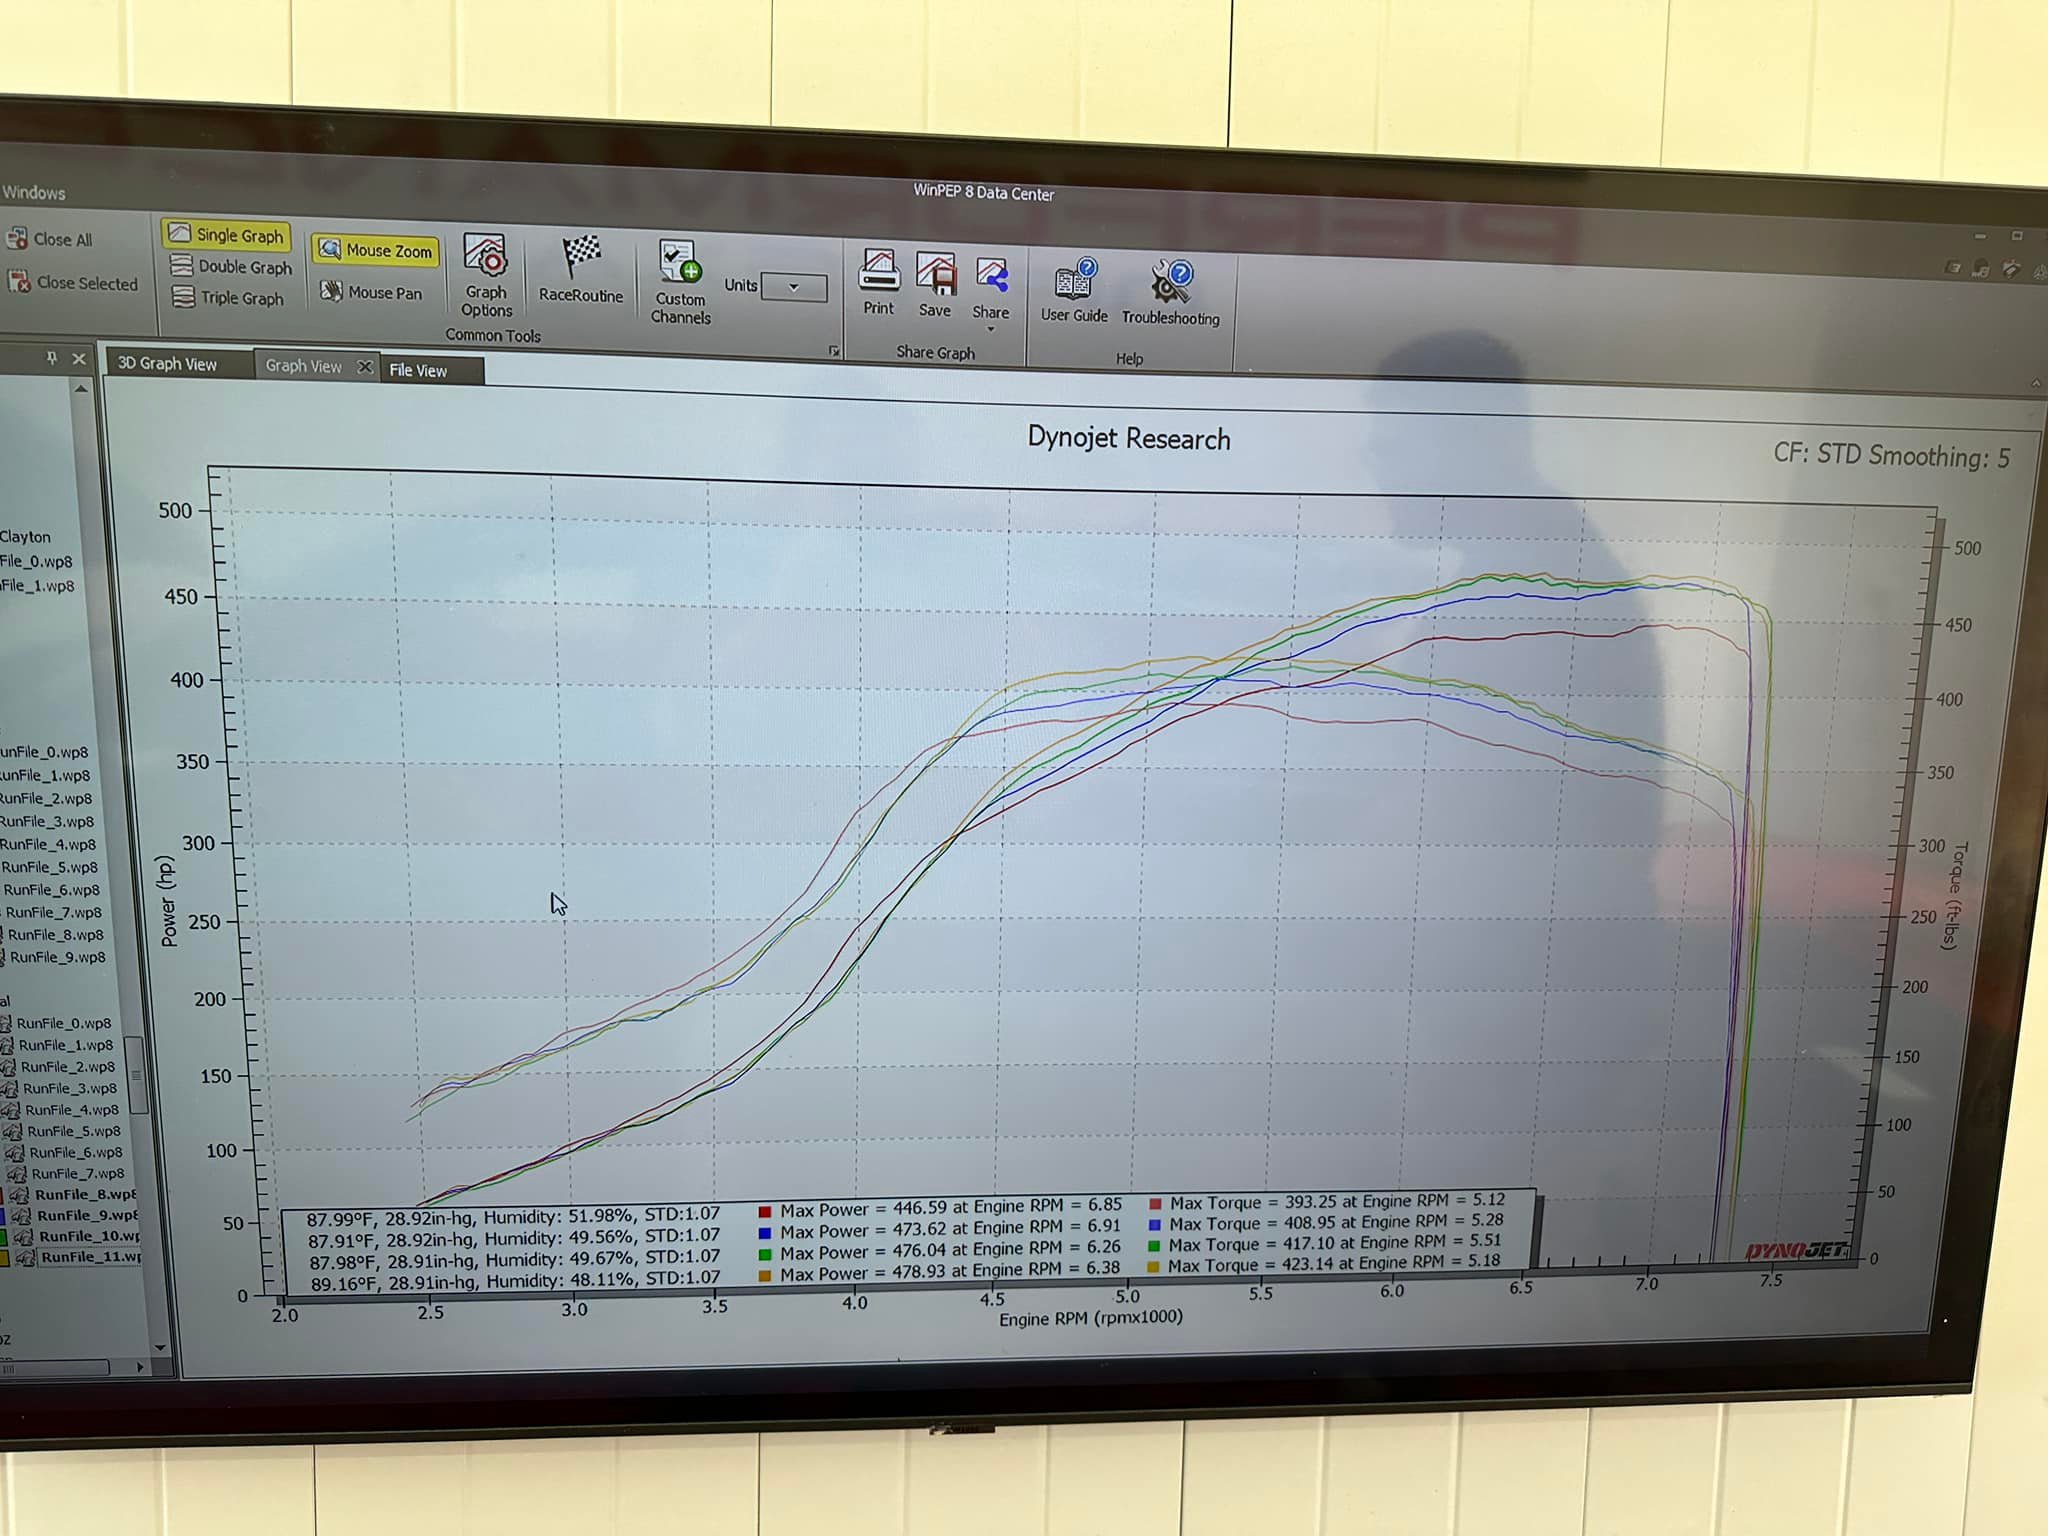This screenshot has height=1536, width=2048.
Task: Select the Clayton folder entry
Action: click(x=25, y=536)
